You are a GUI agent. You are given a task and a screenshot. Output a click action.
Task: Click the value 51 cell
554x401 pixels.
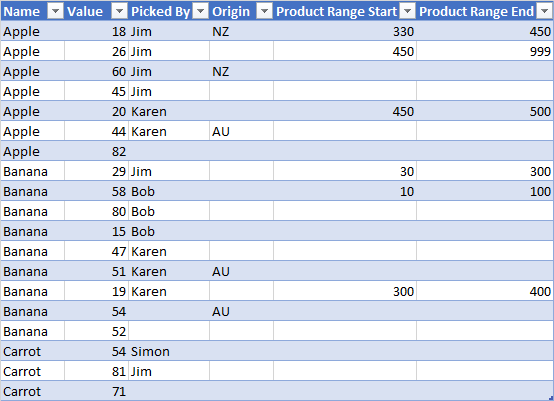point(96,271)
